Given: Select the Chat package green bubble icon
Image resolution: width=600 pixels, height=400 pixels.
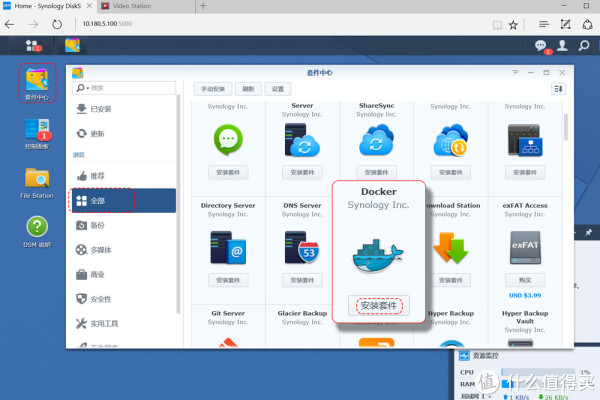Looking at the screenshot, I should click(228, 140).
